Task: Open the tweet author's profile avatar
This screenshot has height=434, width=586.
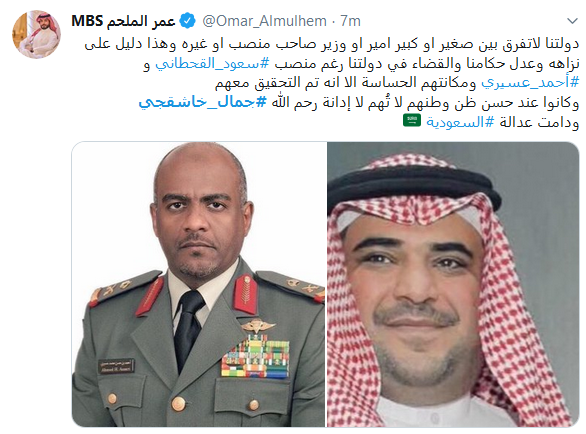Action: (x=36, y=34)
